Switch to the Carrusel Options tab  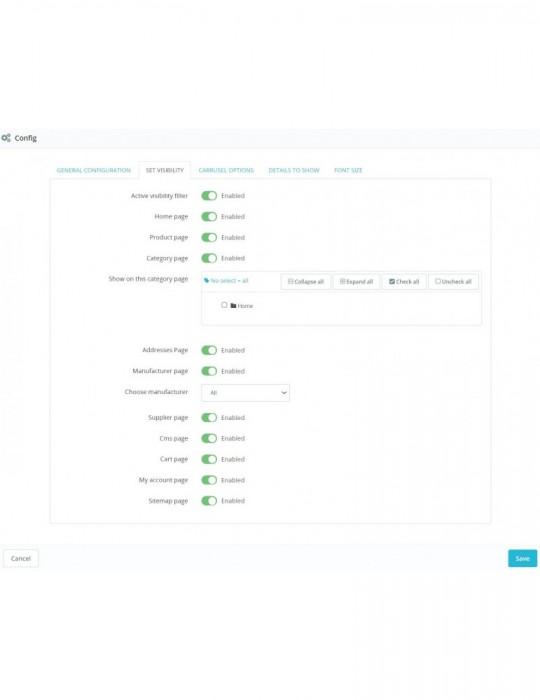226,171
